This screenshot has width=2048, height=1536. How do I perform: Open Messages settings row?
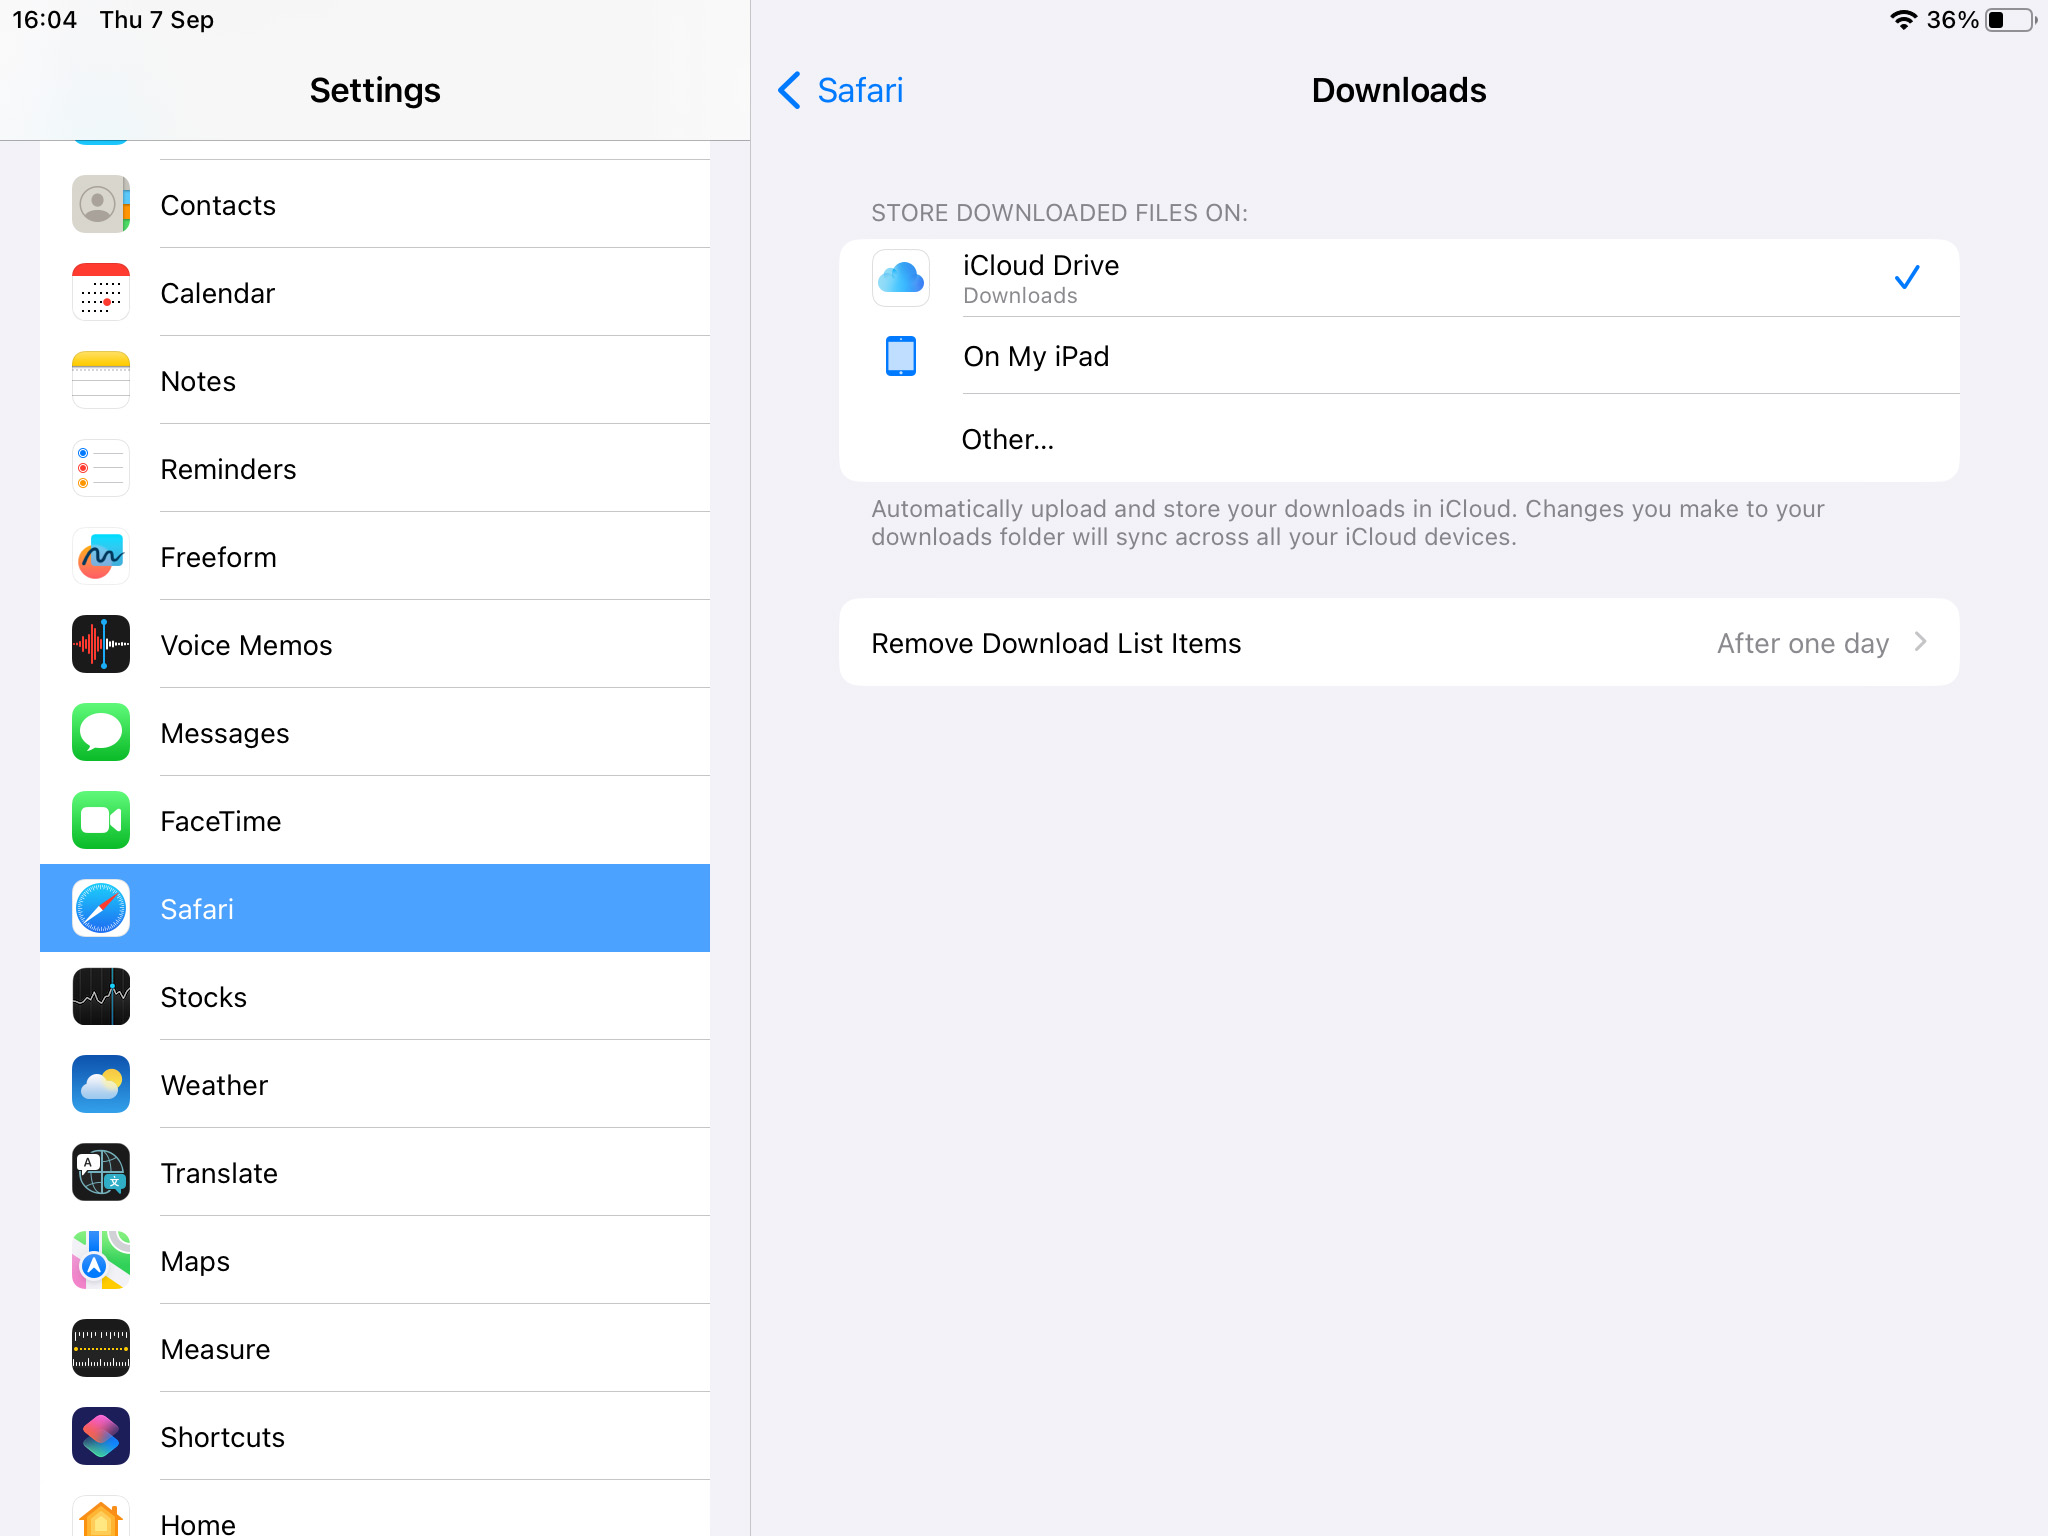[375, 732]
